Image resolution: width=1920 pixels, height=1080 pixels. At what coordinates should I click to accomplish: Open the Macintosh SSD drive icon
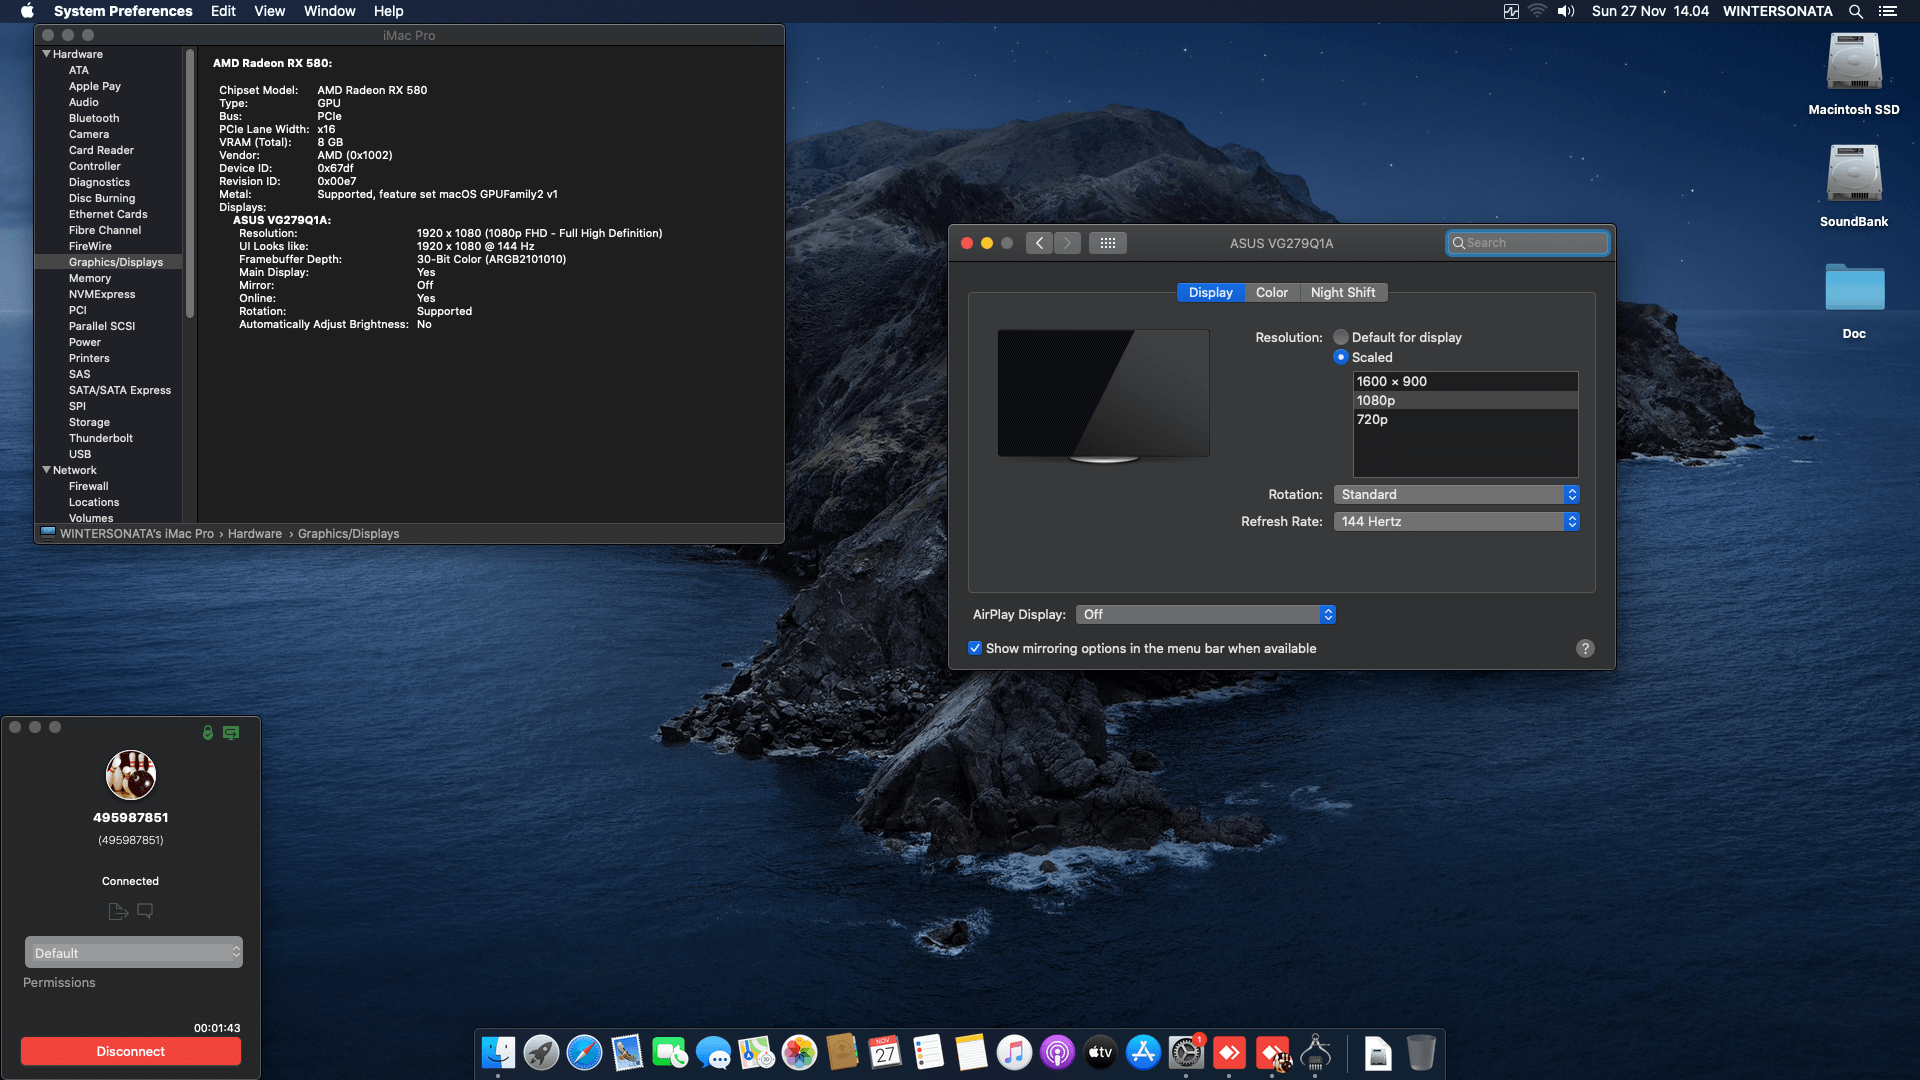1853,64
